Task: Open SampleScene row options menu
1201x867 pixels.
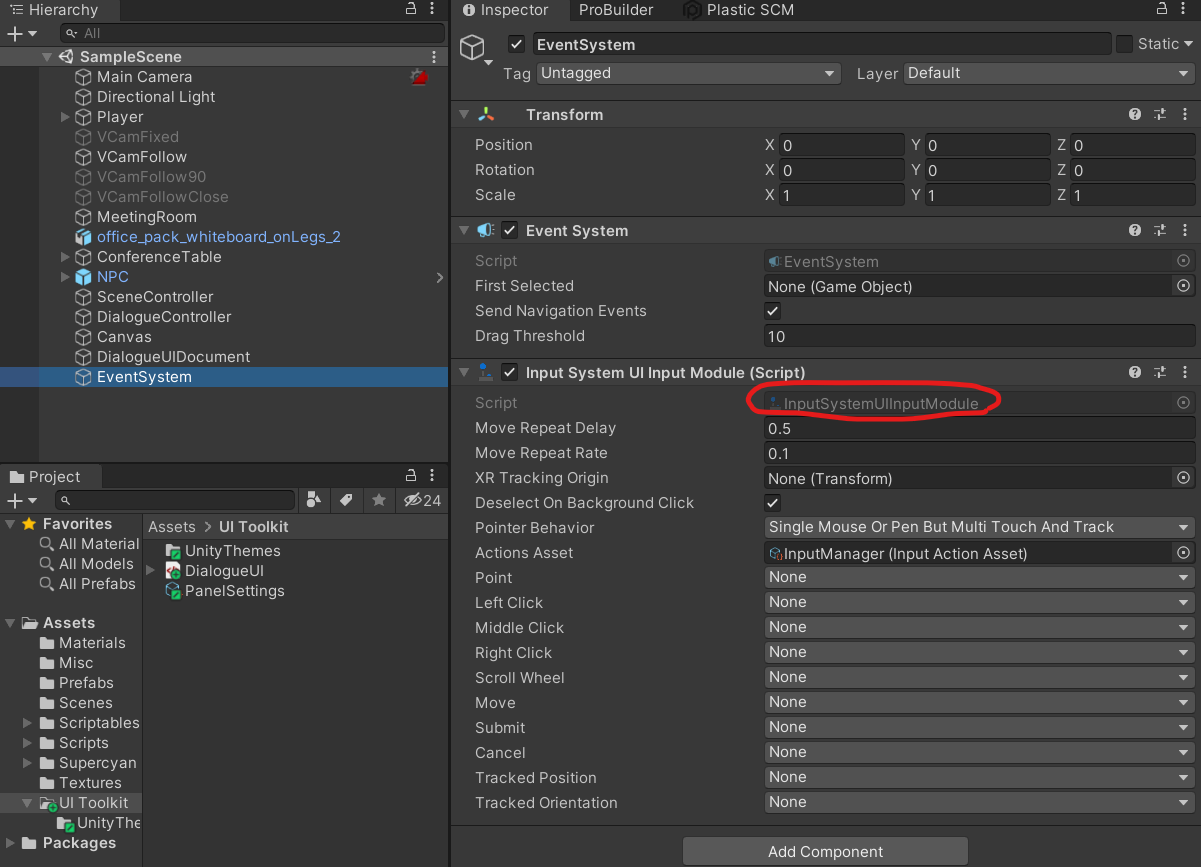Action: click(x=434, y=57)
